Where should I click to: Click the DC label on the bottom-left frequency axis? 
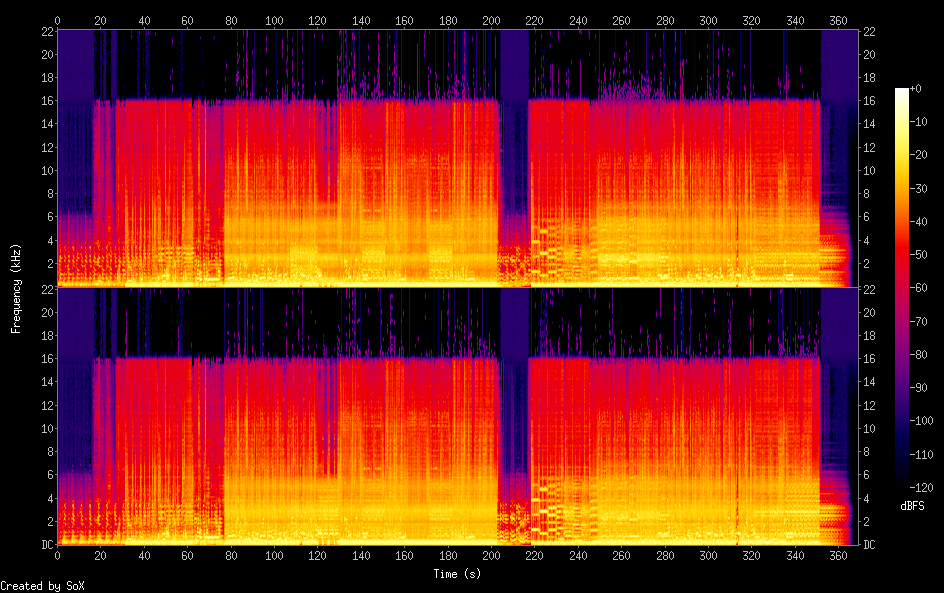[x=45, y=545]
